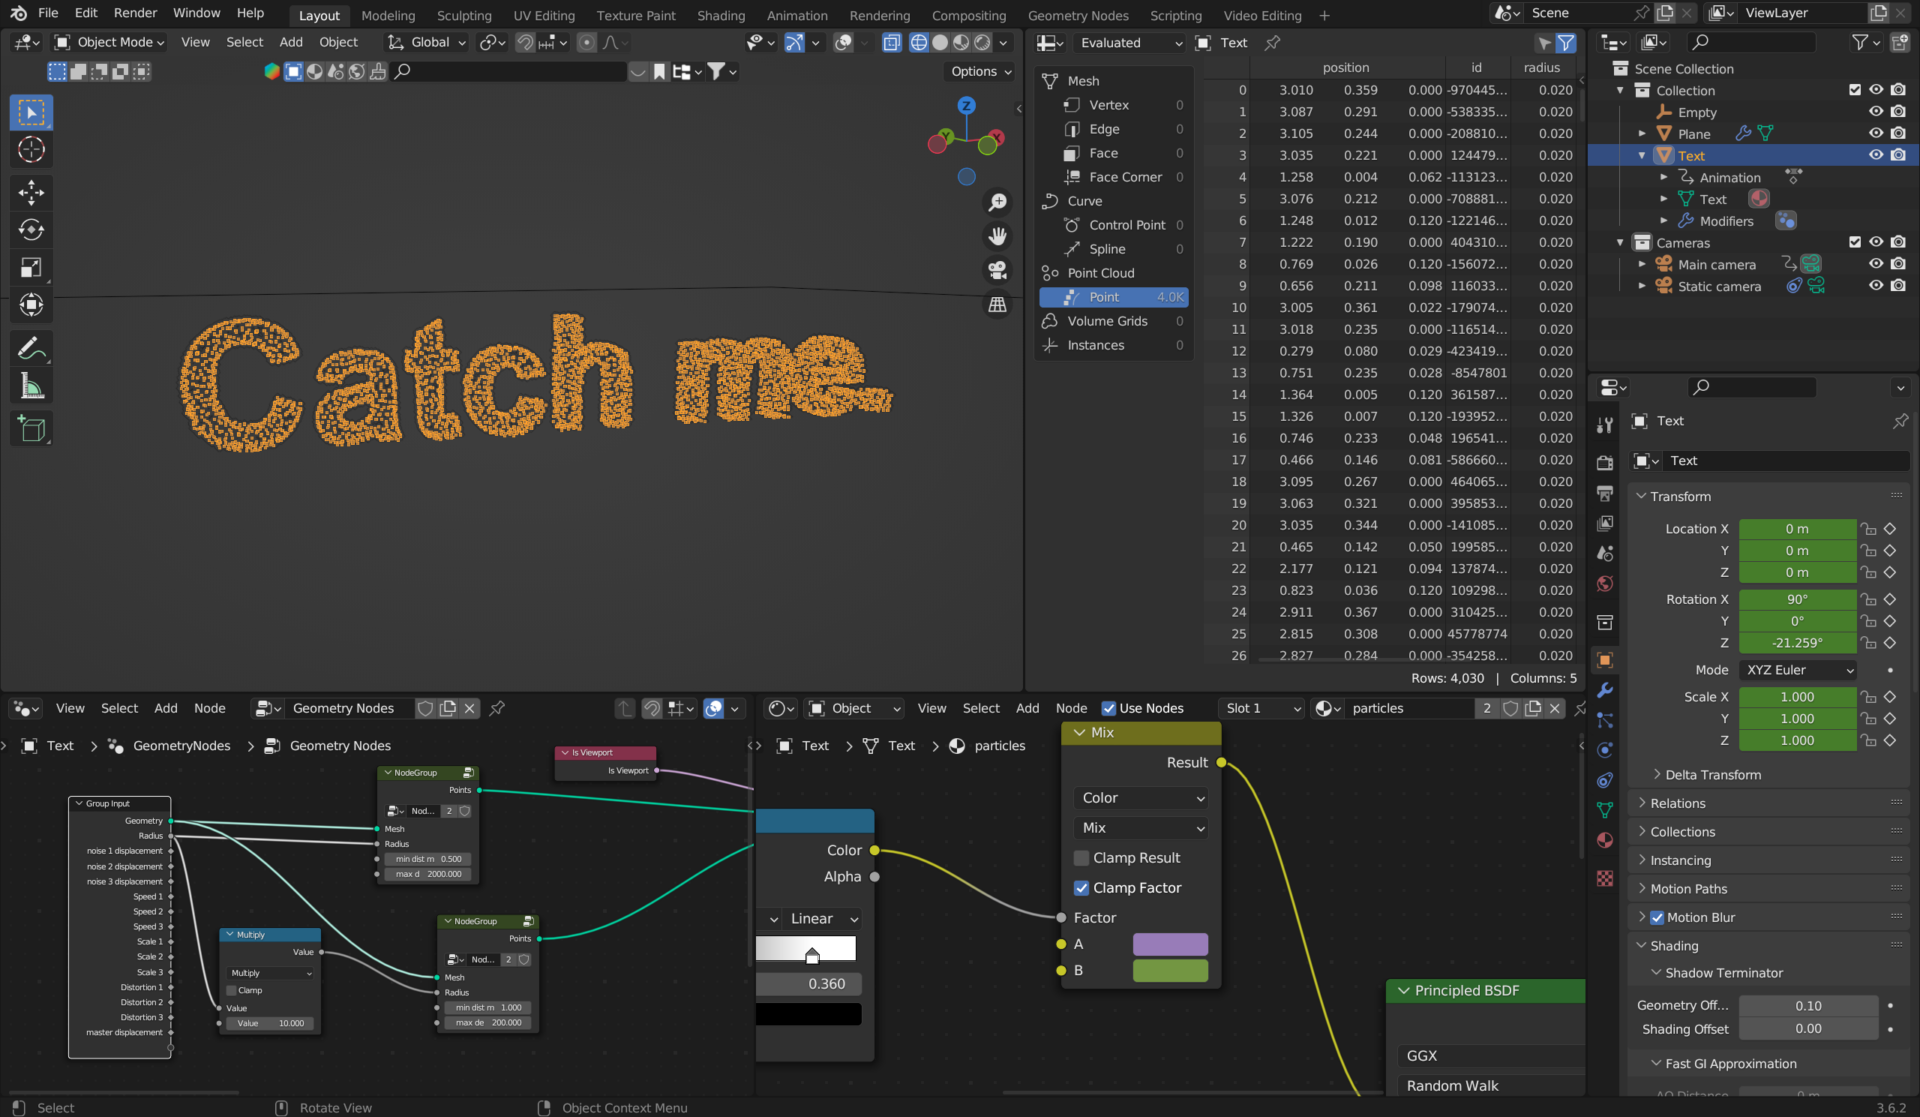1920x1117 pixels.
Task: Open the Object Data properties tab
Action: (1605, 810)
